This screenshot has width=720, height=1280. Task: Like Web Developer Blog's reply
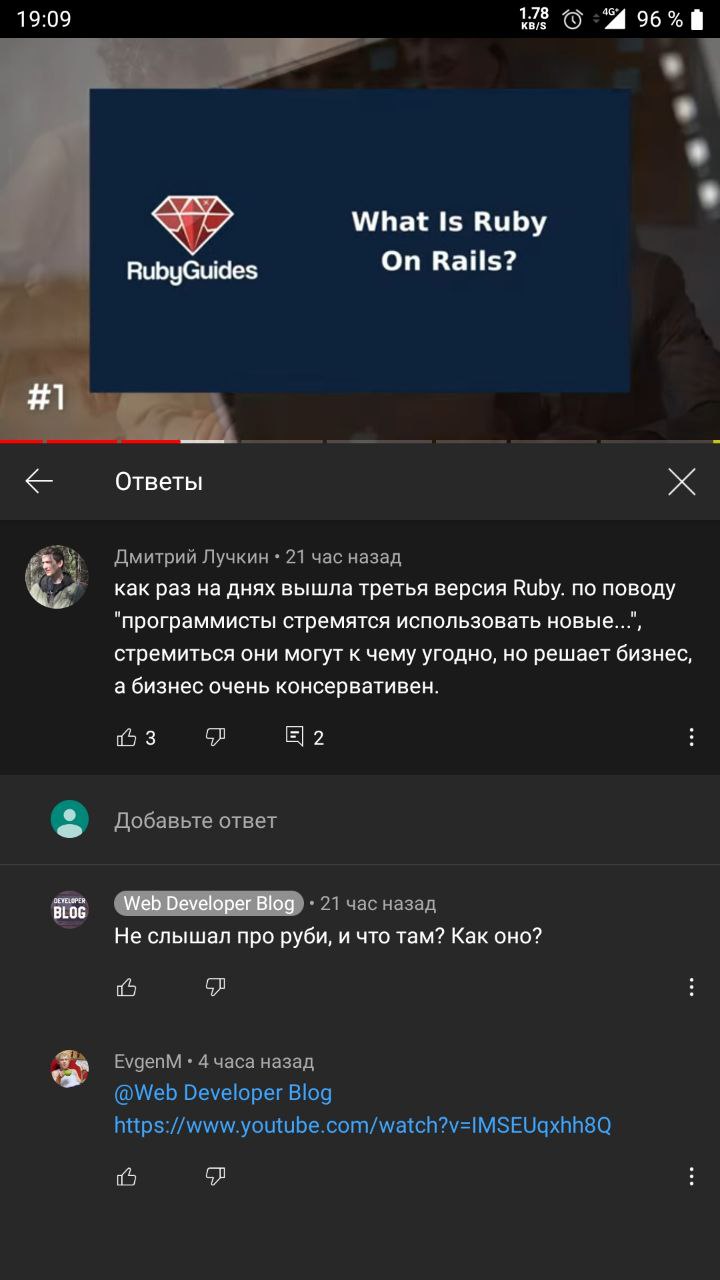[127, 988]
